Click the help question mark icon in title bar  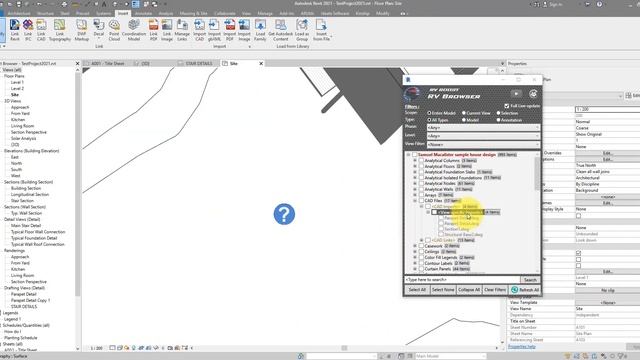pyautogui.click(x=599, y=4)
